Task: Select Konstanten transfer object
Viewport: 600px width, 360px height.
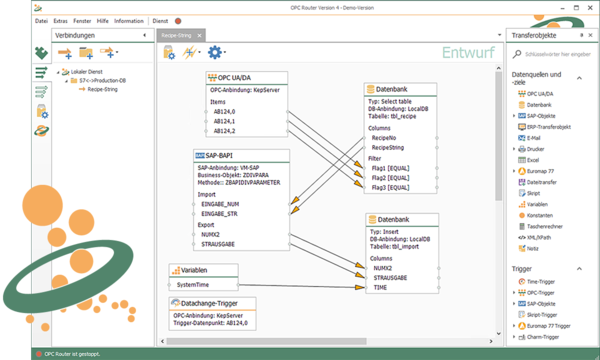Action: click(536, 215)
